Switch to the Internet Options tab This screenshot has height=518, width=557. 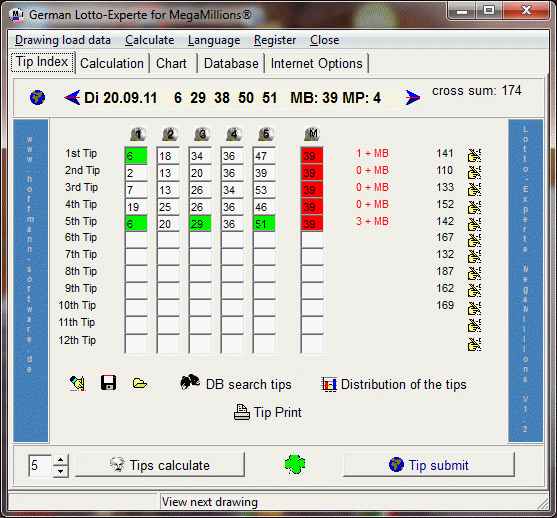pos(317,64)
